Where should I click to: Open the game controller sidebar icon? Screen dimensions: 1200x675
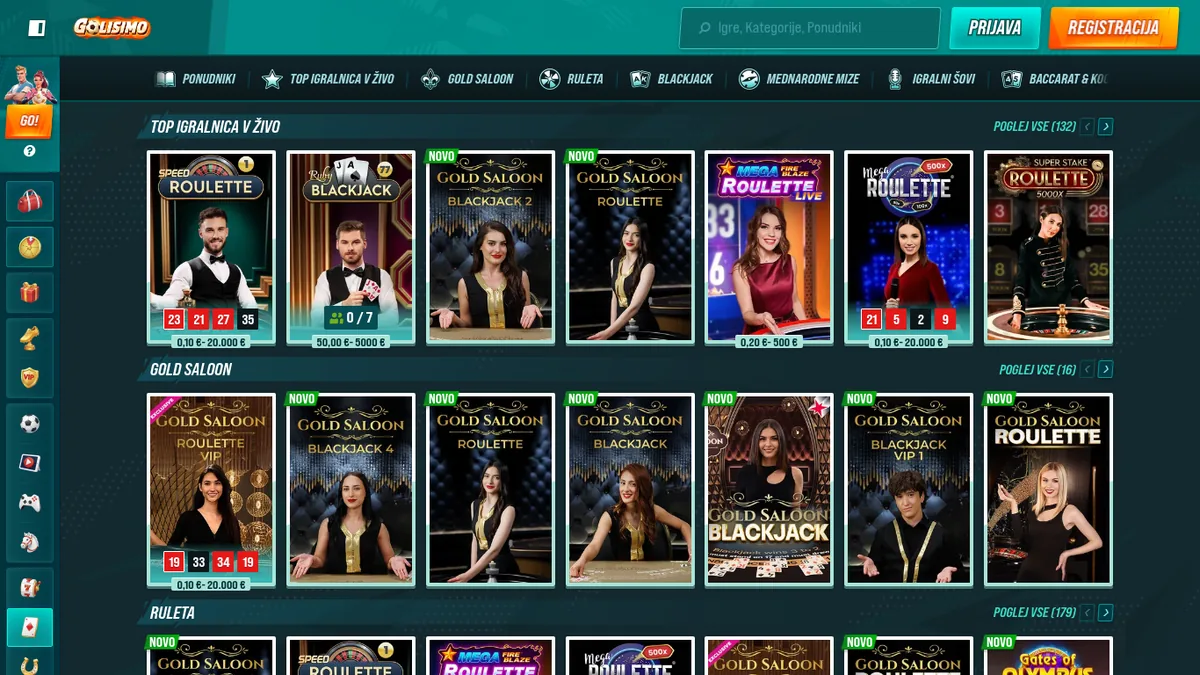pyautogui.click(x=30, y=502)
